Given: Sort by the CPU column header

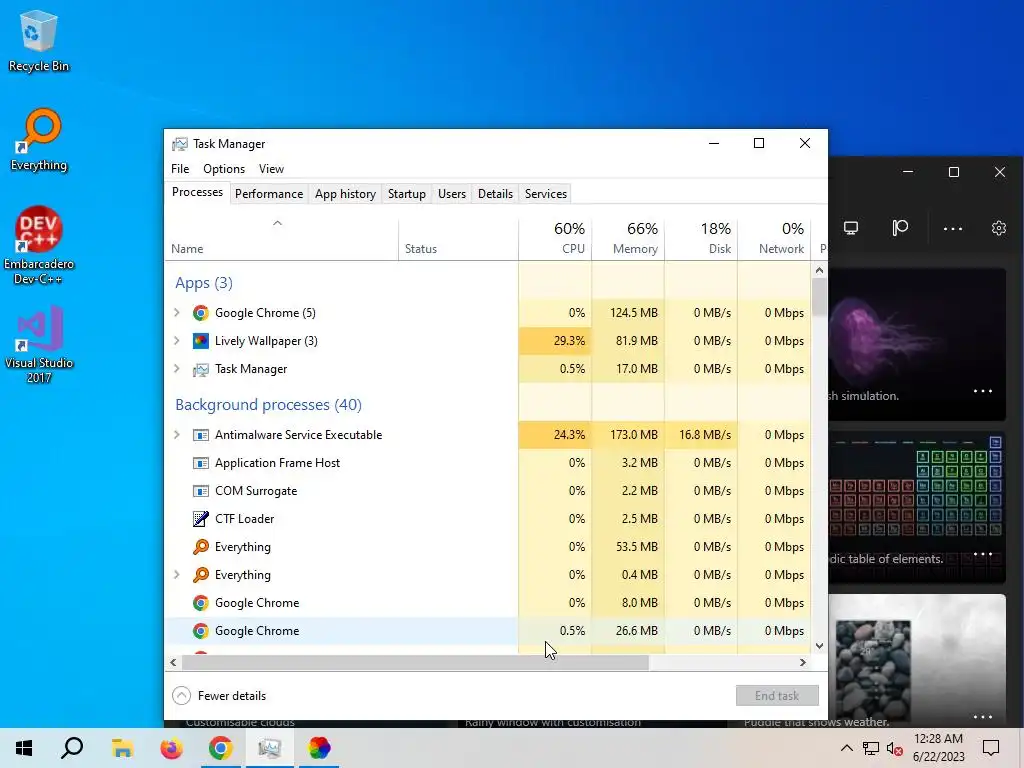Looking at the screenshot, I should [x=555, y=238].
